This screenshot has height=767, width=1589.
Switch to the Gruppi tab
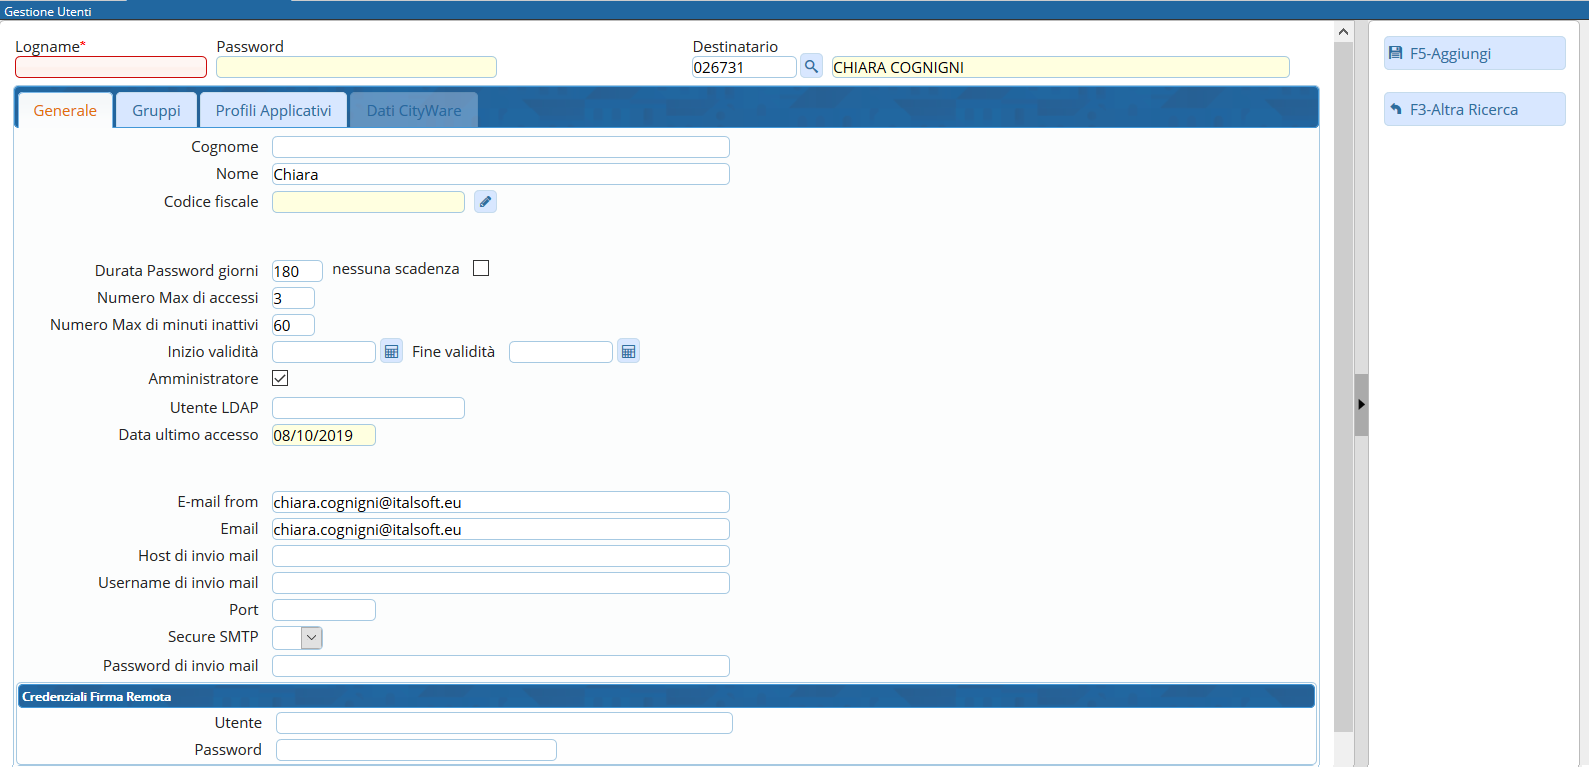click(x=156, y=111)
